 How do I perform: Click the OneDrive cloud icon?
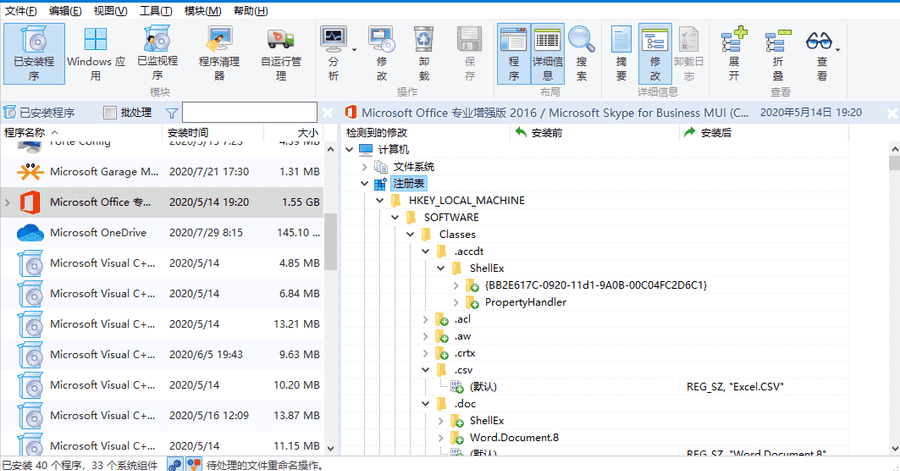(30, 232)
